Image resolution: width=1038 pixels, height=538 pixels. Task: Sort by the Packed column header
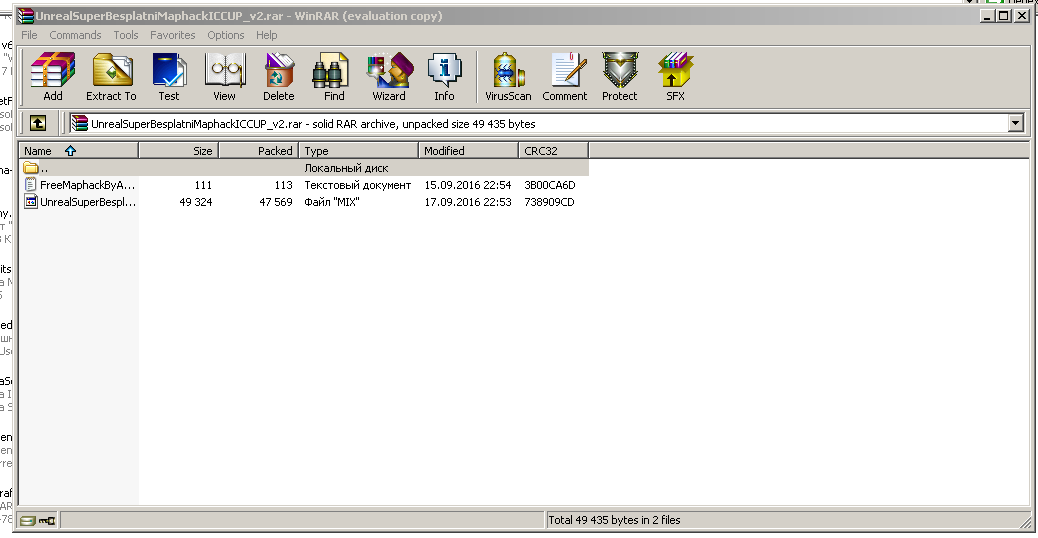click(x=259, y=151)
